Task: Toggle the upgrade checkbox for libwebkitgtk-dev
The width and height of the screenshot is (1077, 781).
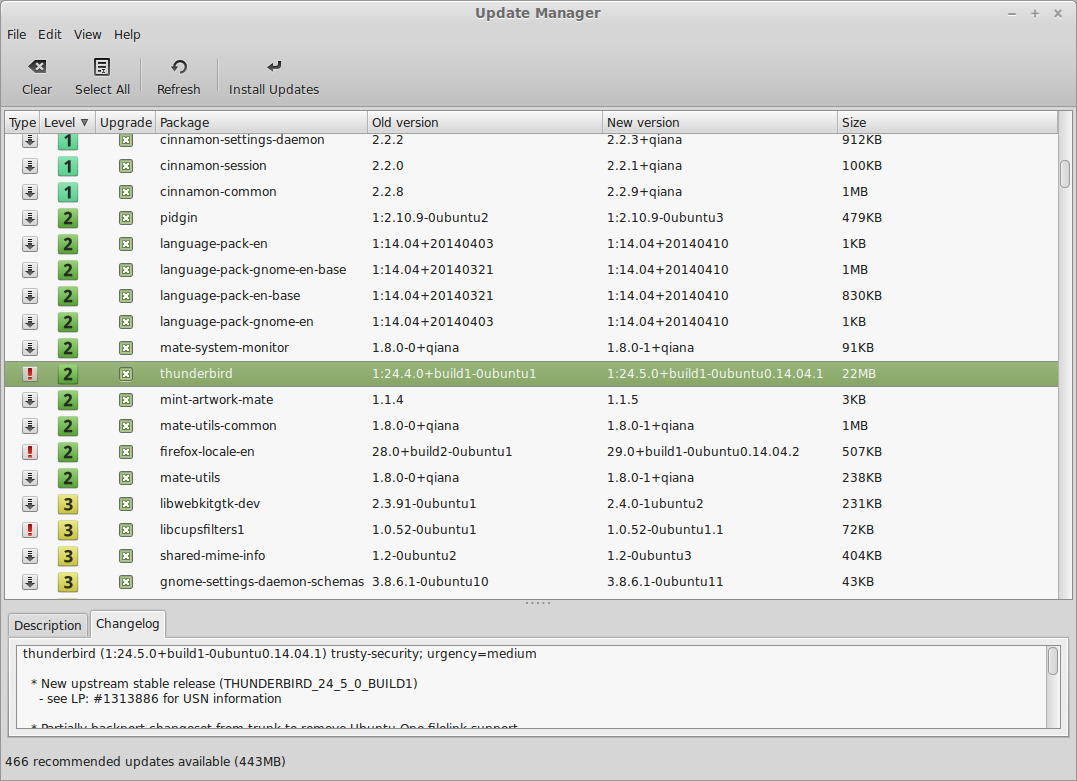Action: 125,504
